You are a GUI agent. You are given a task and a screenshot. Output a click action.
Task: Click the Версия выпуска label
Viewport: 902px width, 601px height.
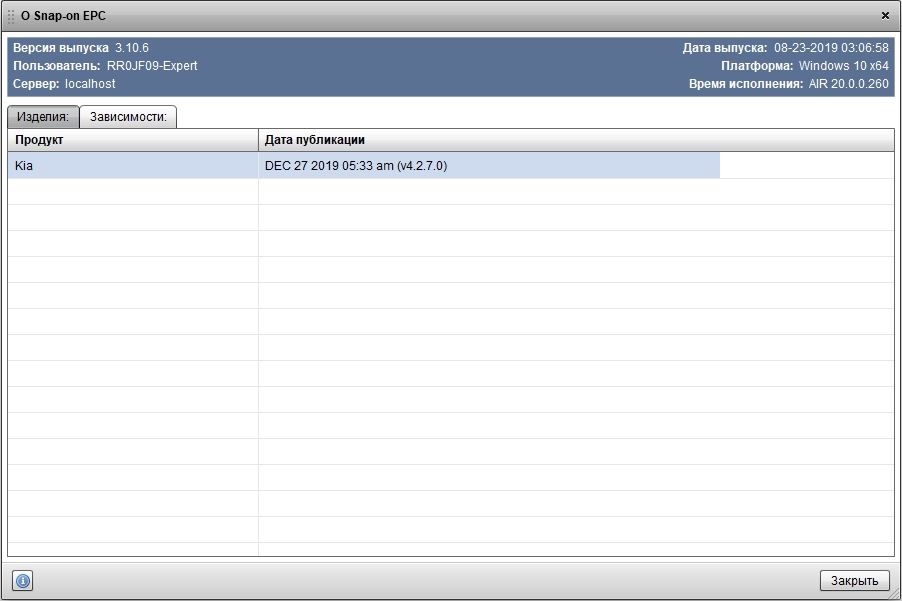[x=60, y=48]
